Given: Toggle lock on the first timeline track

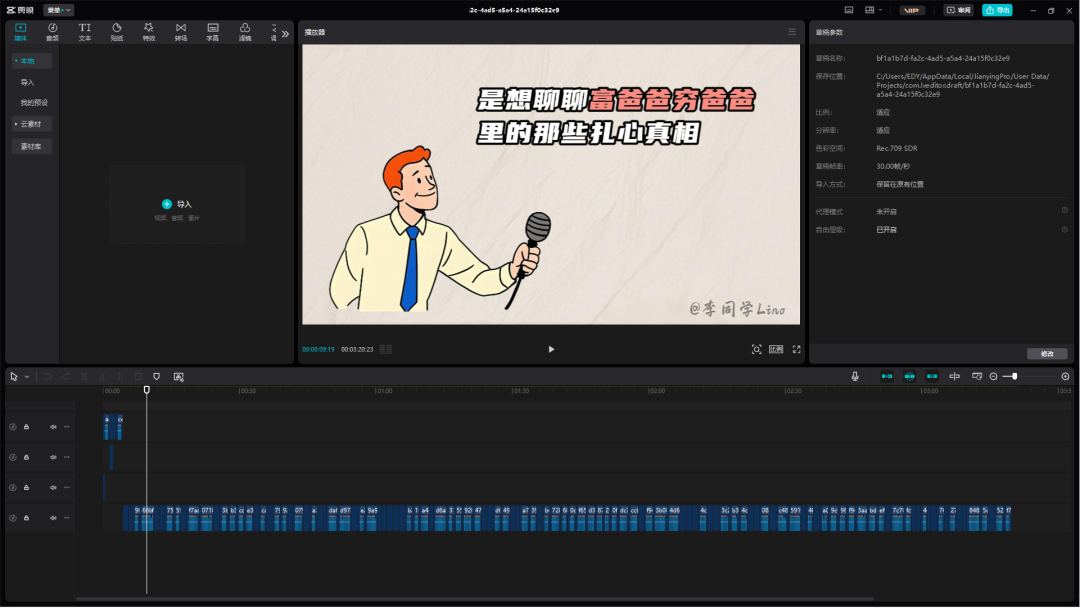Looking at the screenshot, I should 26,427.
